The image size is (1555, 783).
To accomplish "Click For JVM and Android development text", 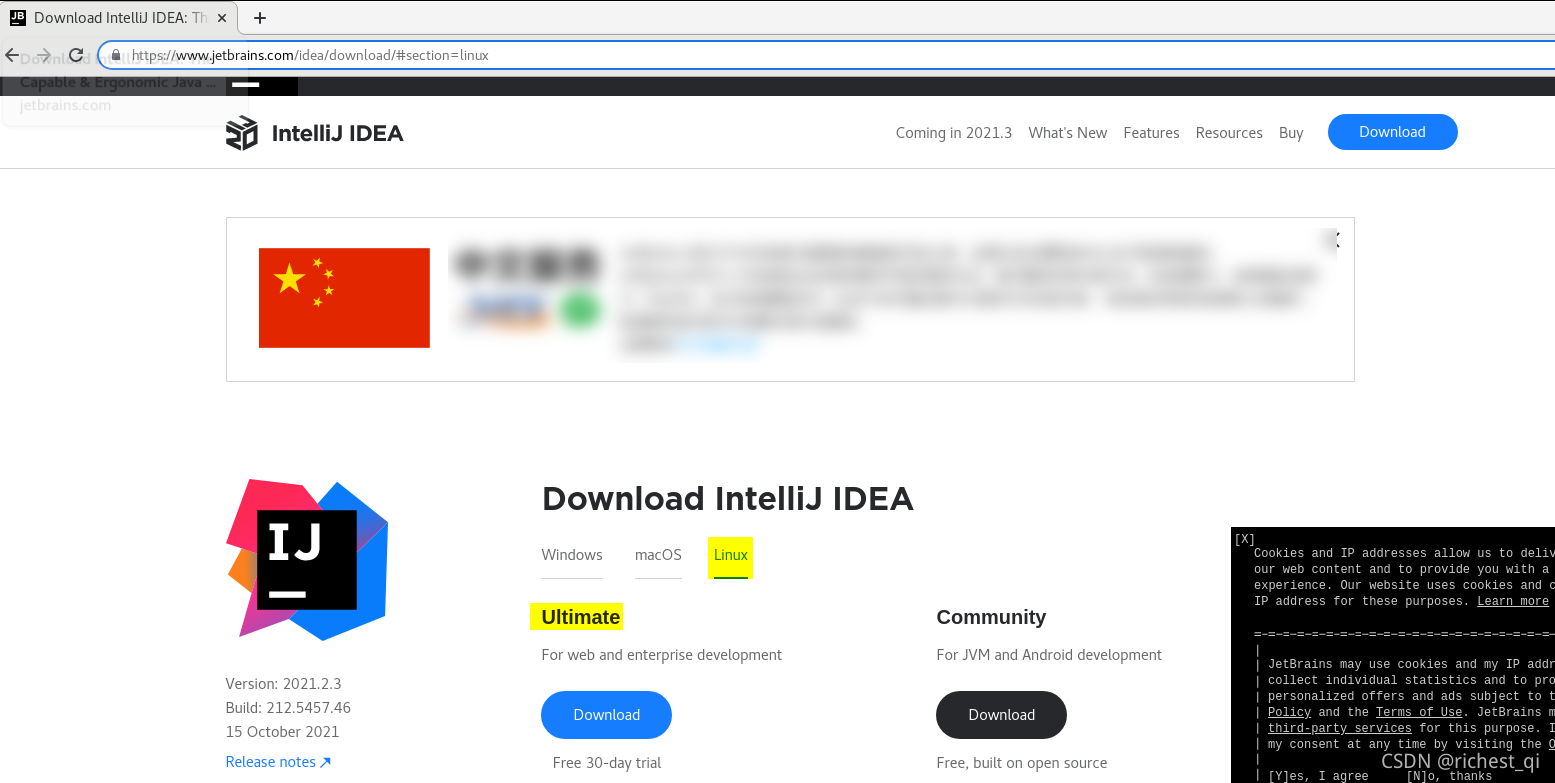I will tap(1049, 655).
